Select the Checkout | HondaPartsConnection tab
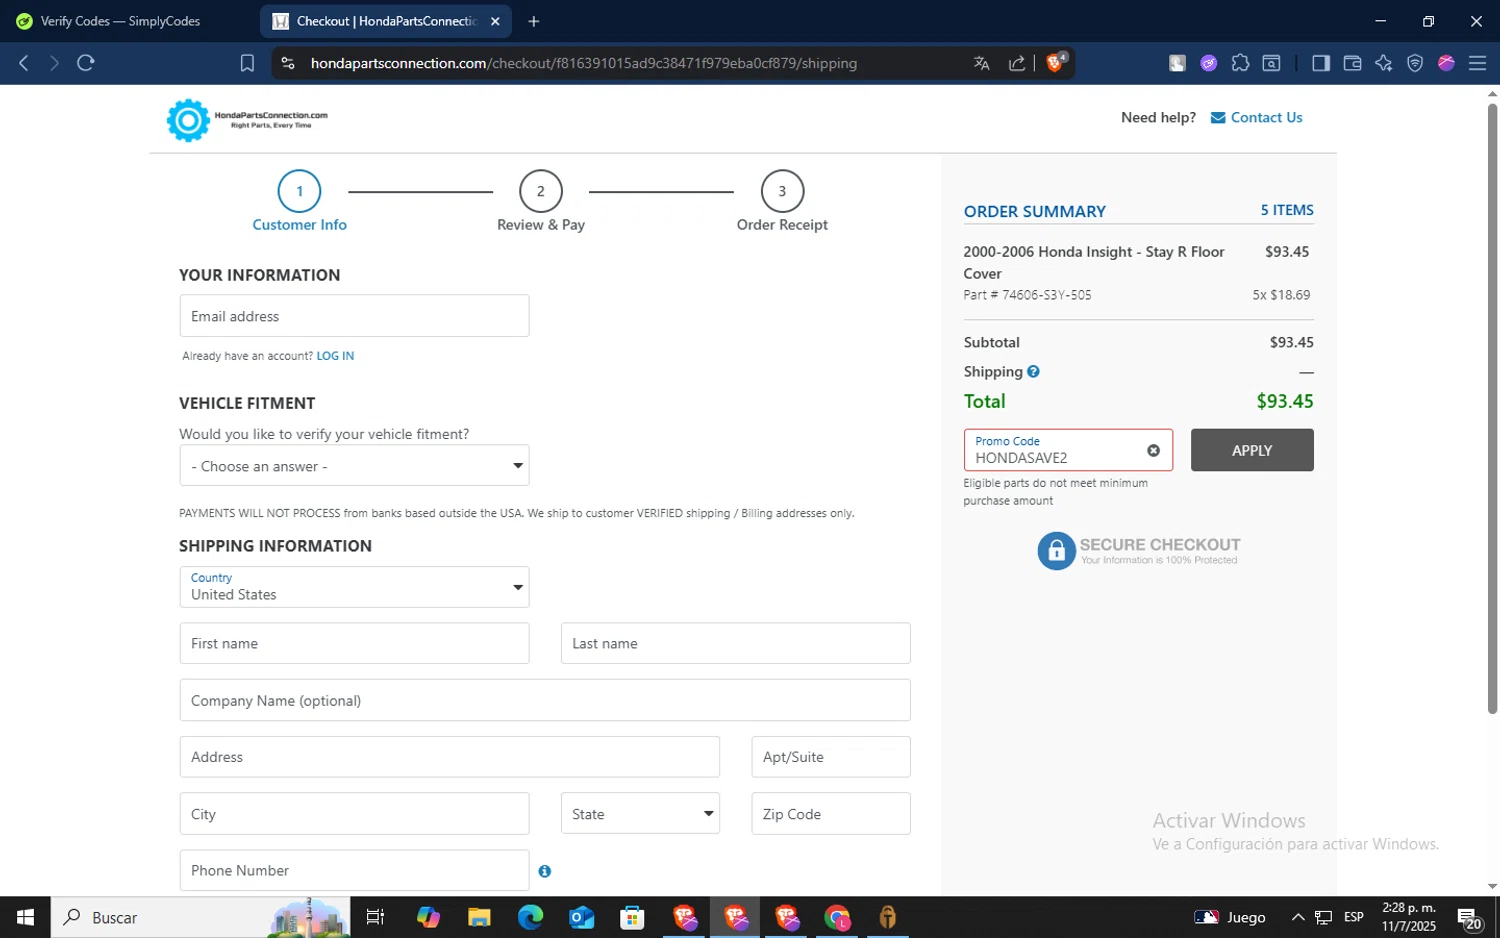 click(385, 21)
